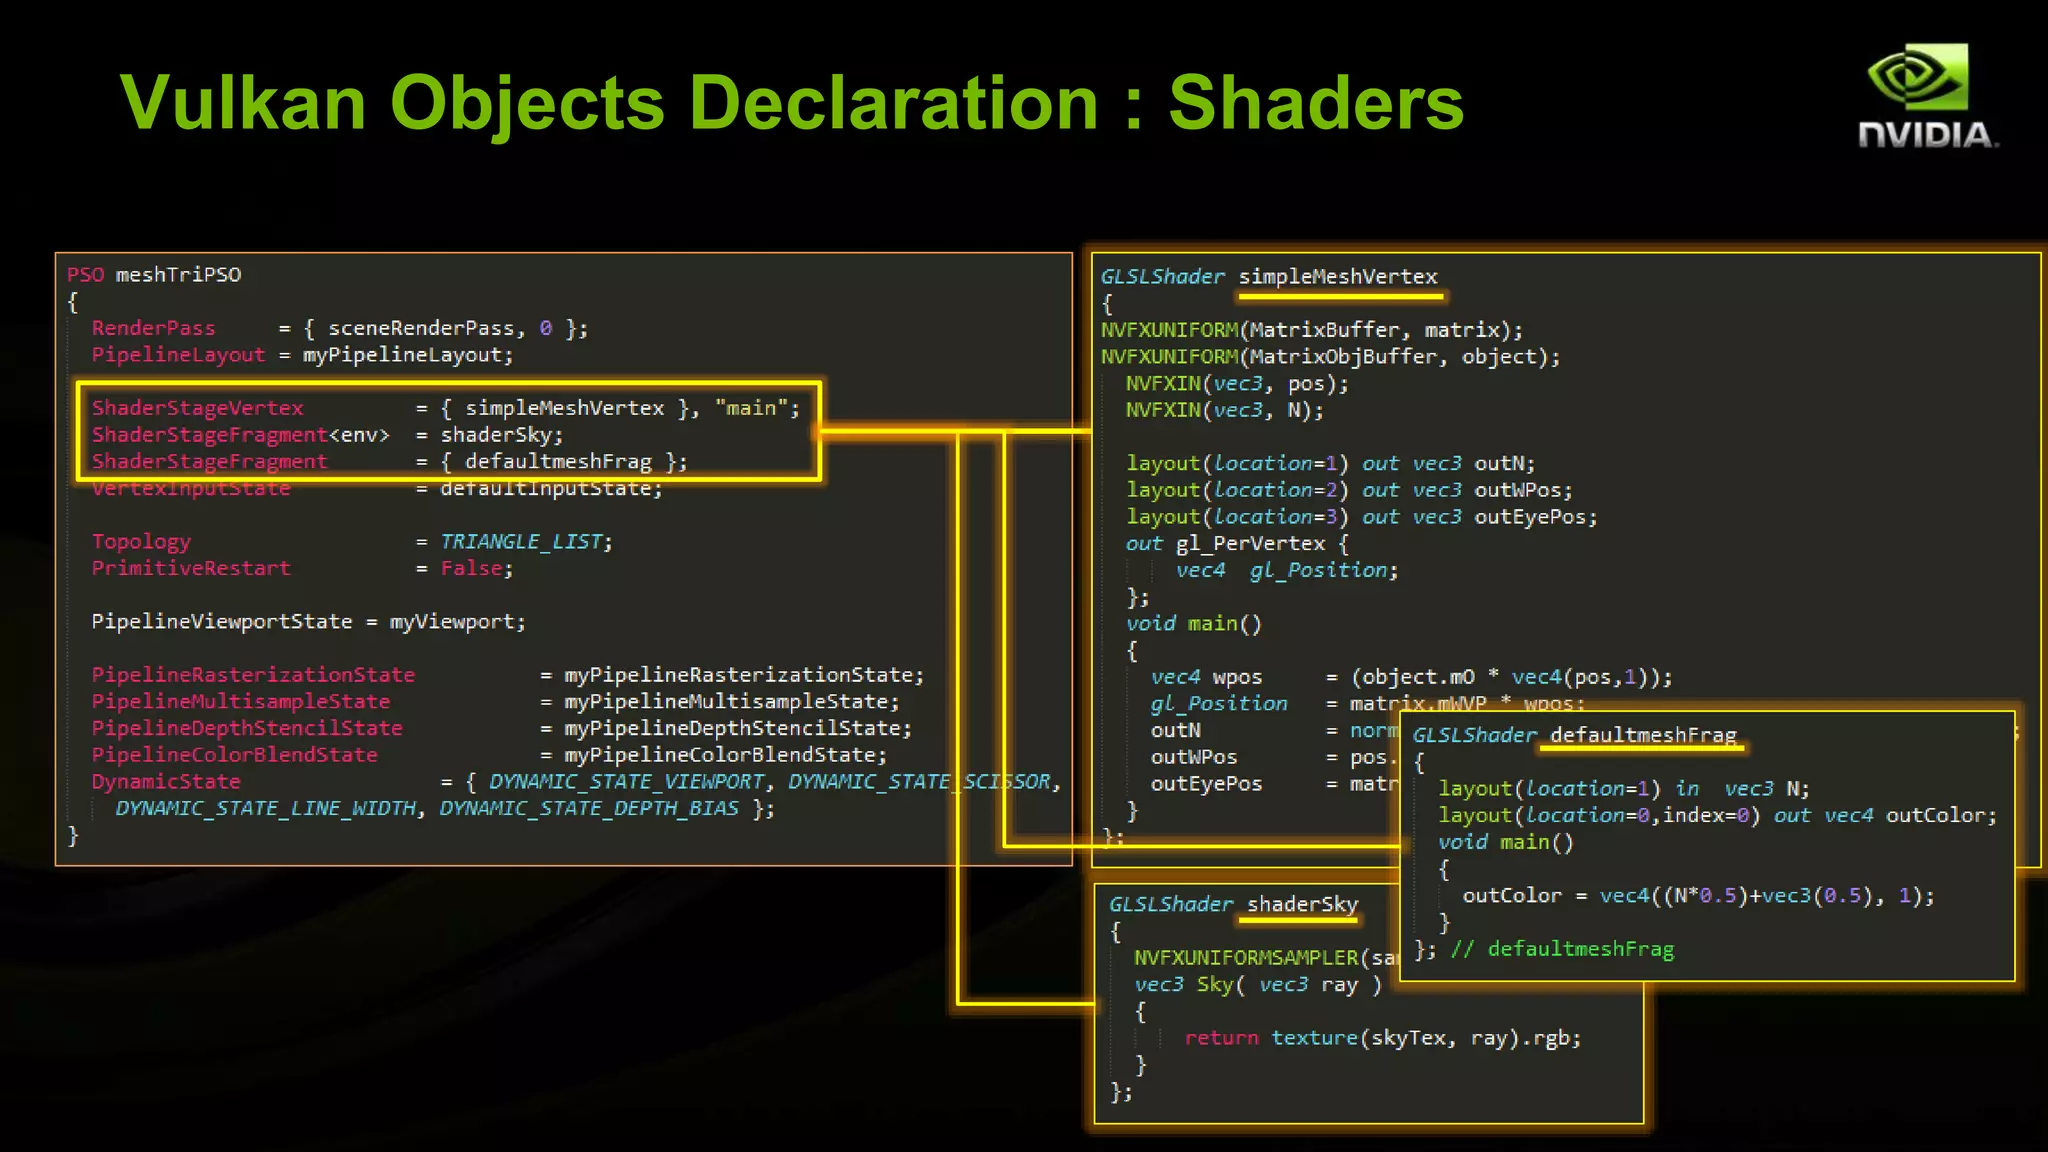Click 'DynamicState' keyword
This screenshot has height=1152, width=2048.
(166, 782)
